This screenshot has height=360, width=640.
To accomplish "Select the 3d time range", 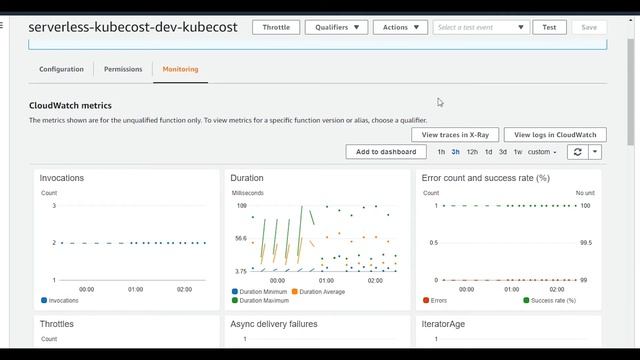I will (503, 152).
